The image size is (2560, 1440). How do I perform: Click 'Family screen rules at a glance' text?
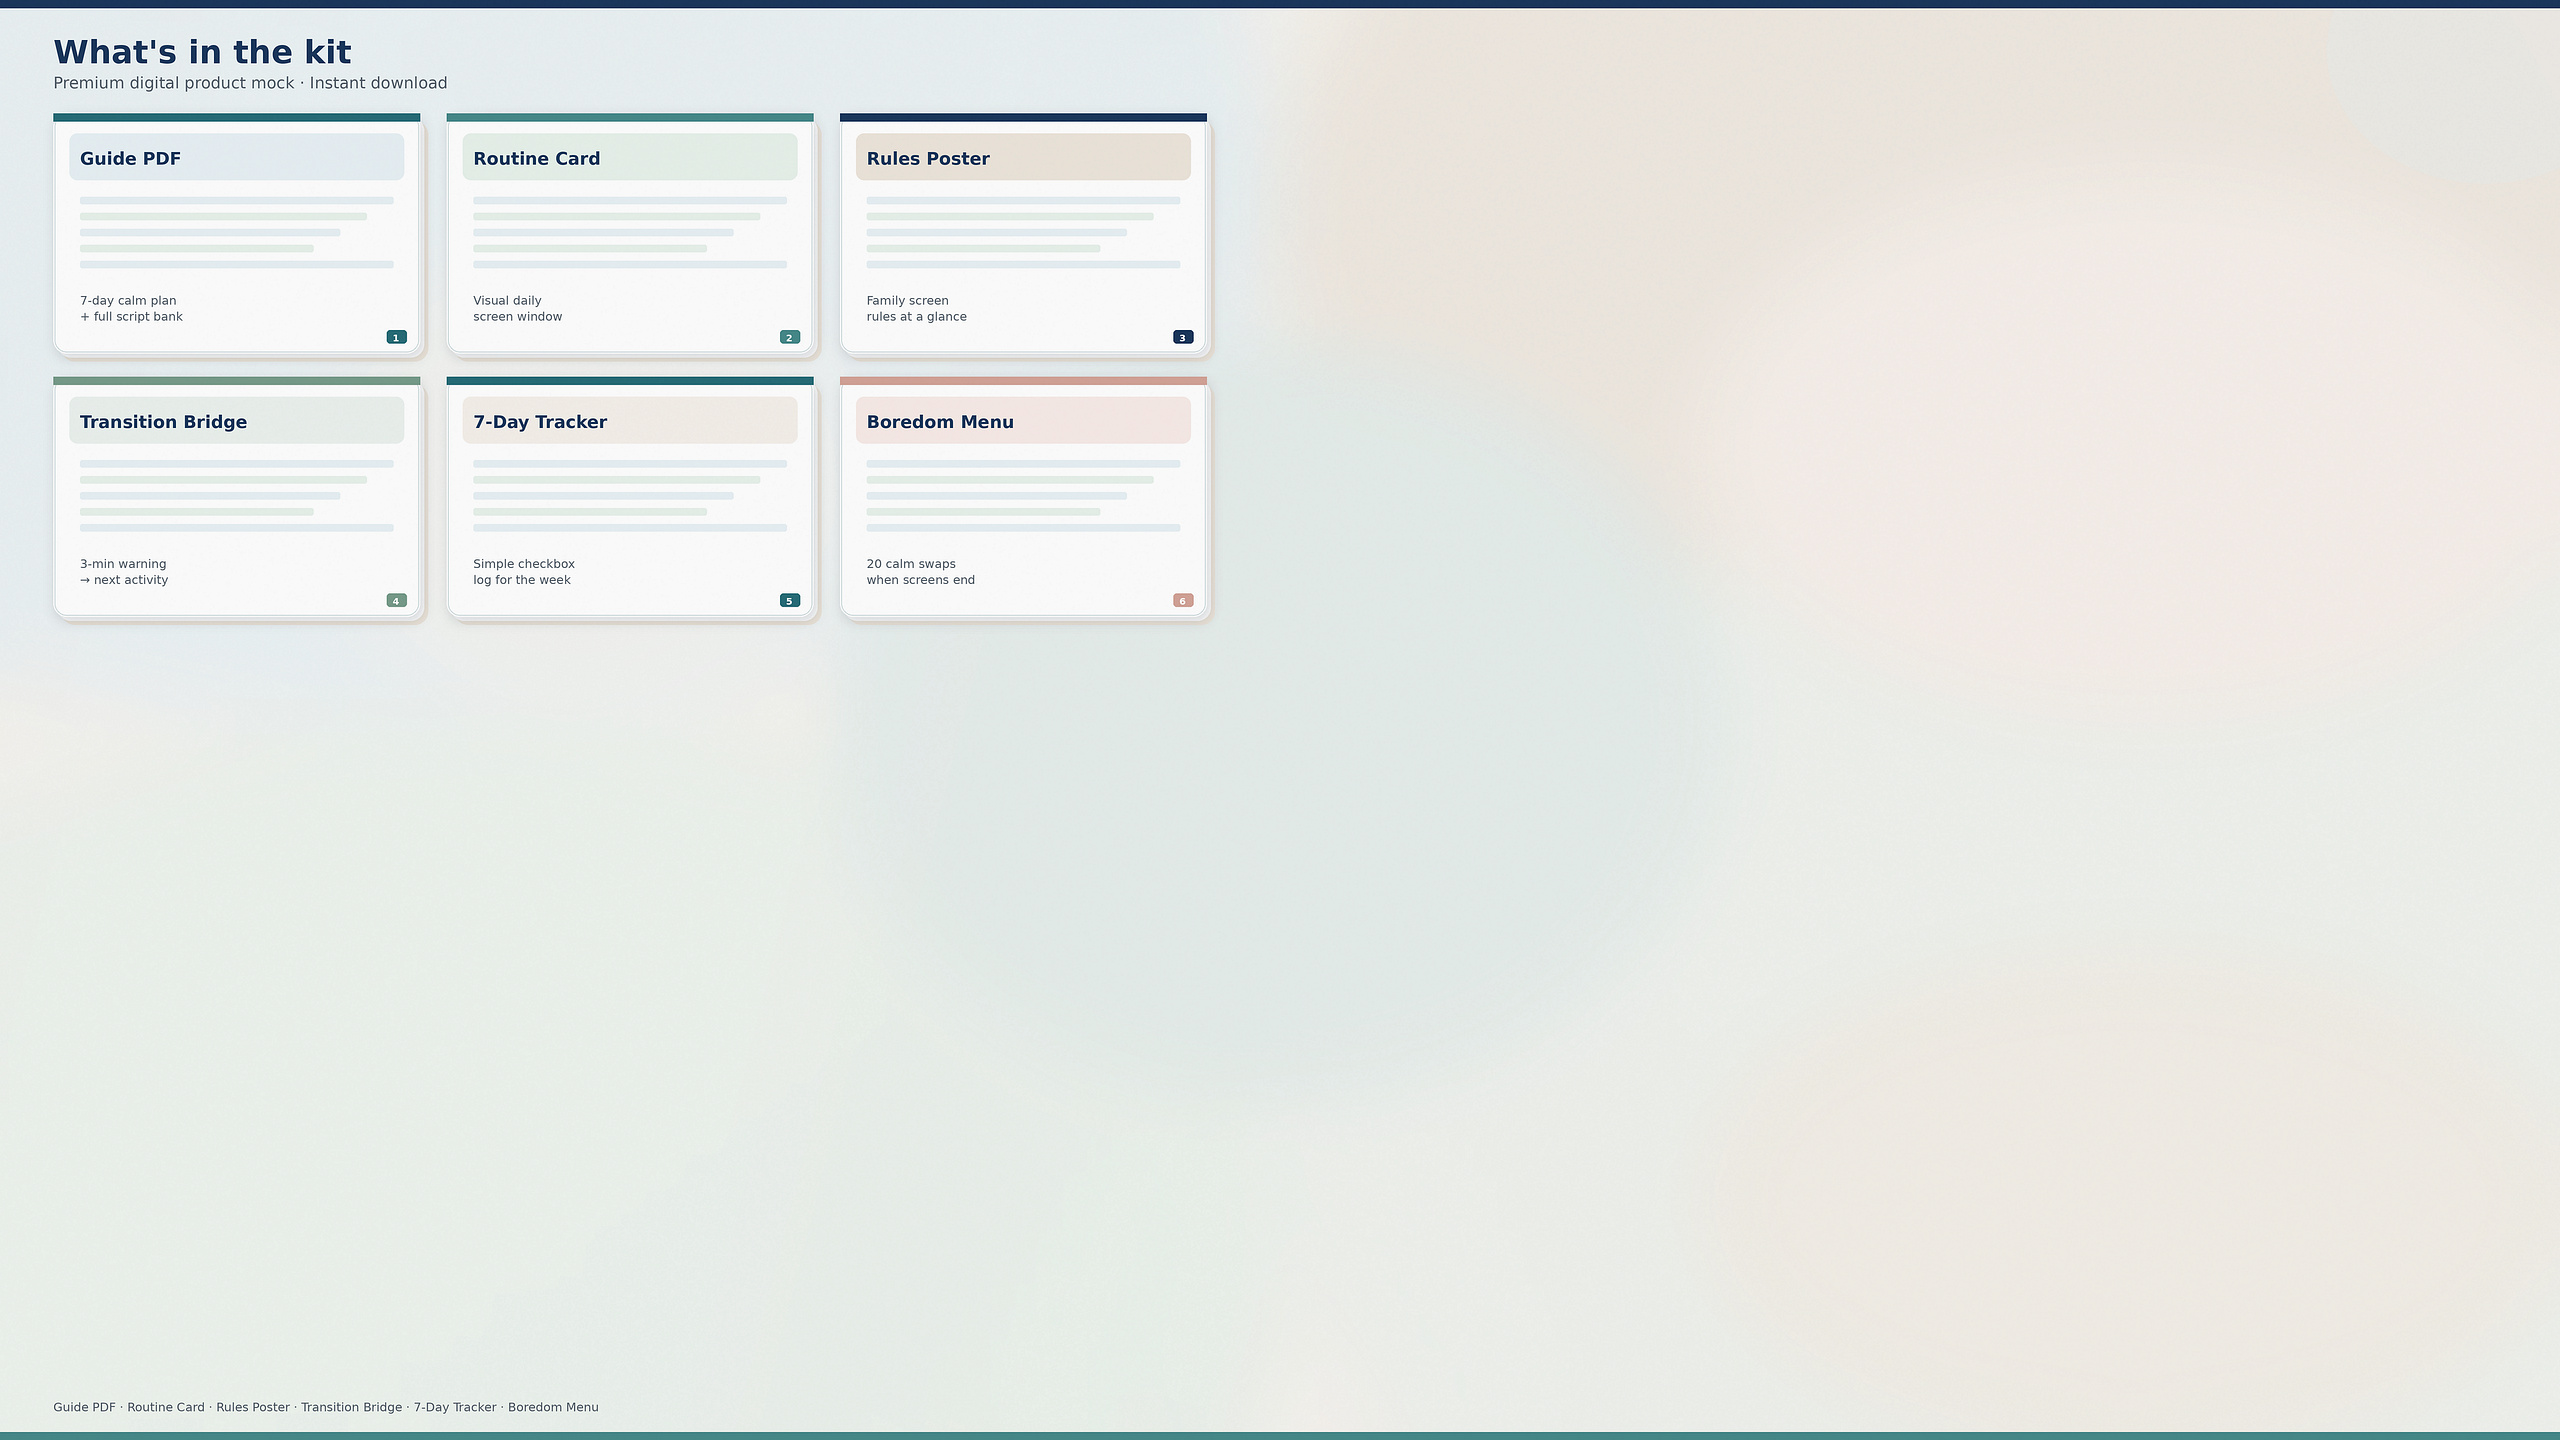pos(916,308)
